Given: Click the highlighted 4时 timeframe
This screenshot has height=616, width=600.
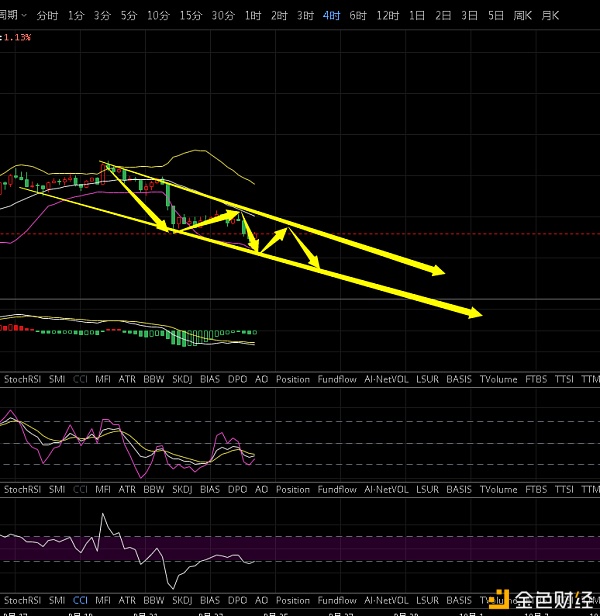Looking at the screenshot, I should (331, 16).
